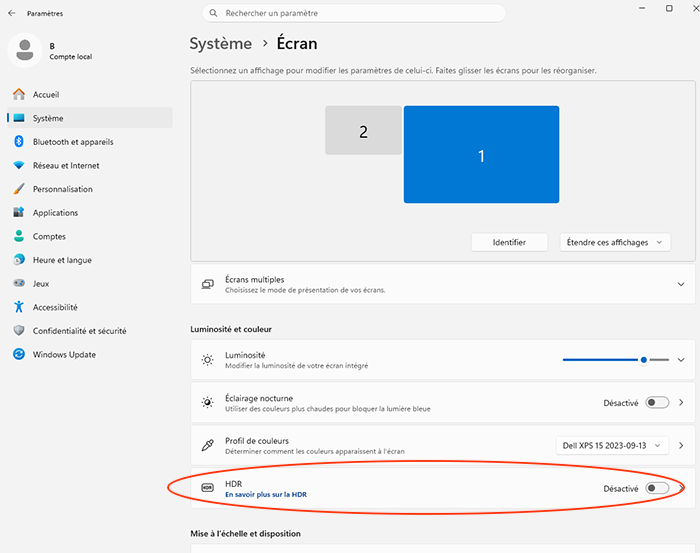Click the Mise à l'échelle et disposition heading
The height and width of the screenshot is (553, 700).
tap(245, 533)
